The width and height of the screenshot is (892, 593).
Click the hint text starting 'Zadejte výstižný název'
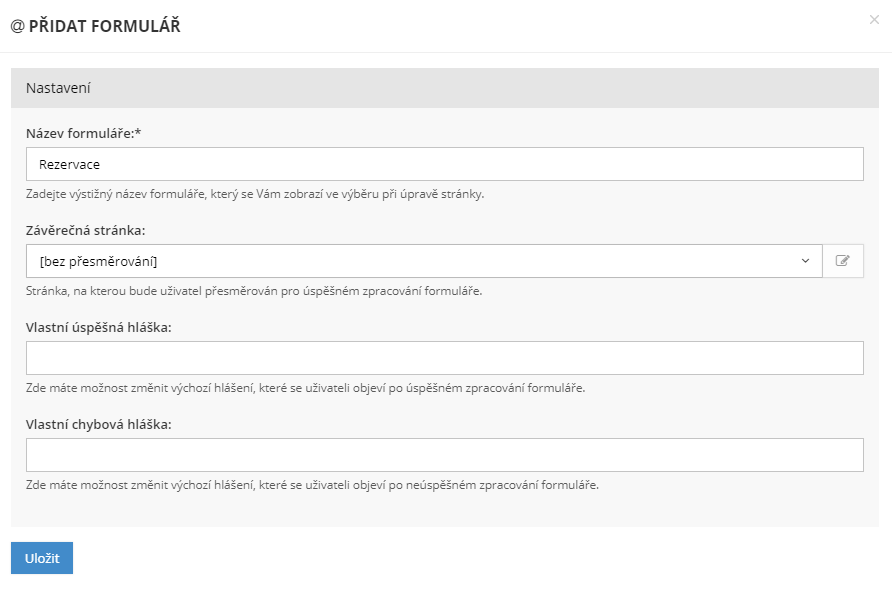pos(255,194)
